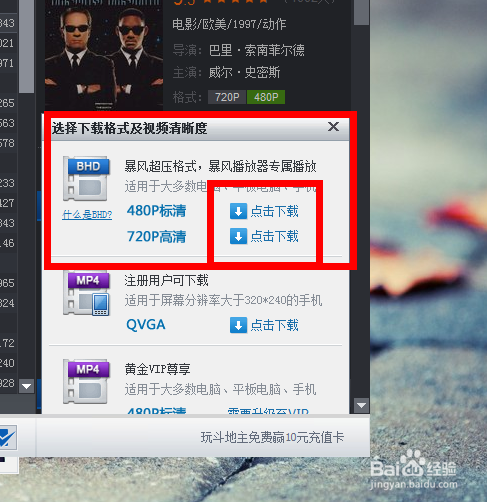Click actor name 威尔·史密斯

tap(244, 72)
